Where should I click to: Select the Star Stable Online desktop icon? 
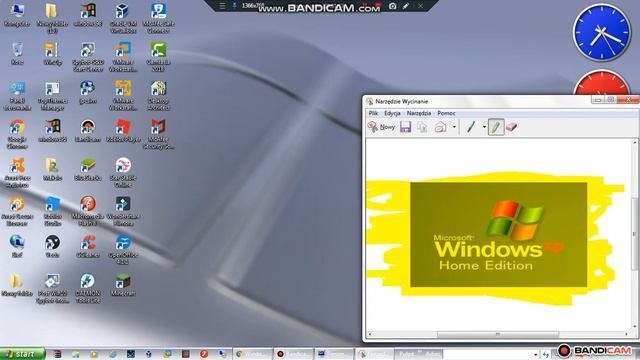click(x=123, y=172)
